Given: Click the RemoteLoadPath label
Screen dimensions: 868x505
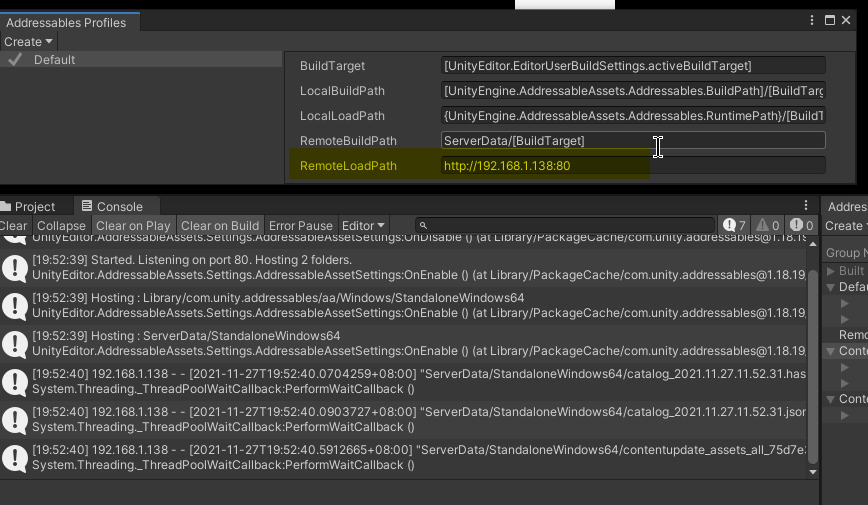Looking at the screenshot, I should tap(348, 166).
